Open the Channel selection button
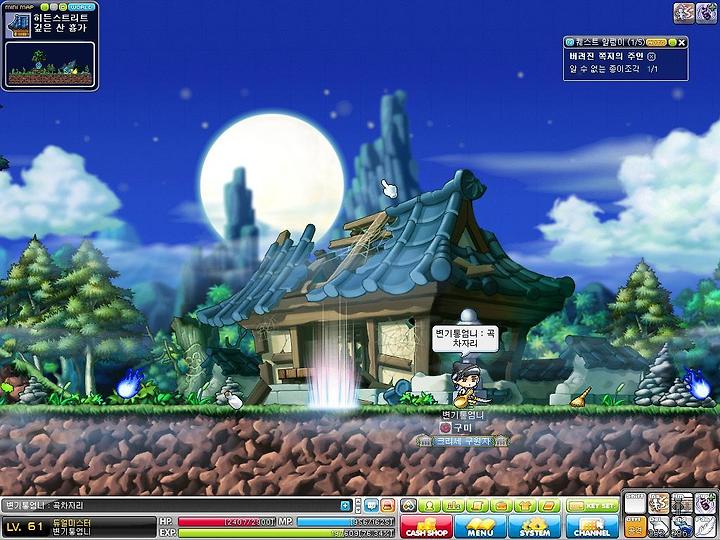The width and height of the screenshot is (720, 540). click(592, 527)
